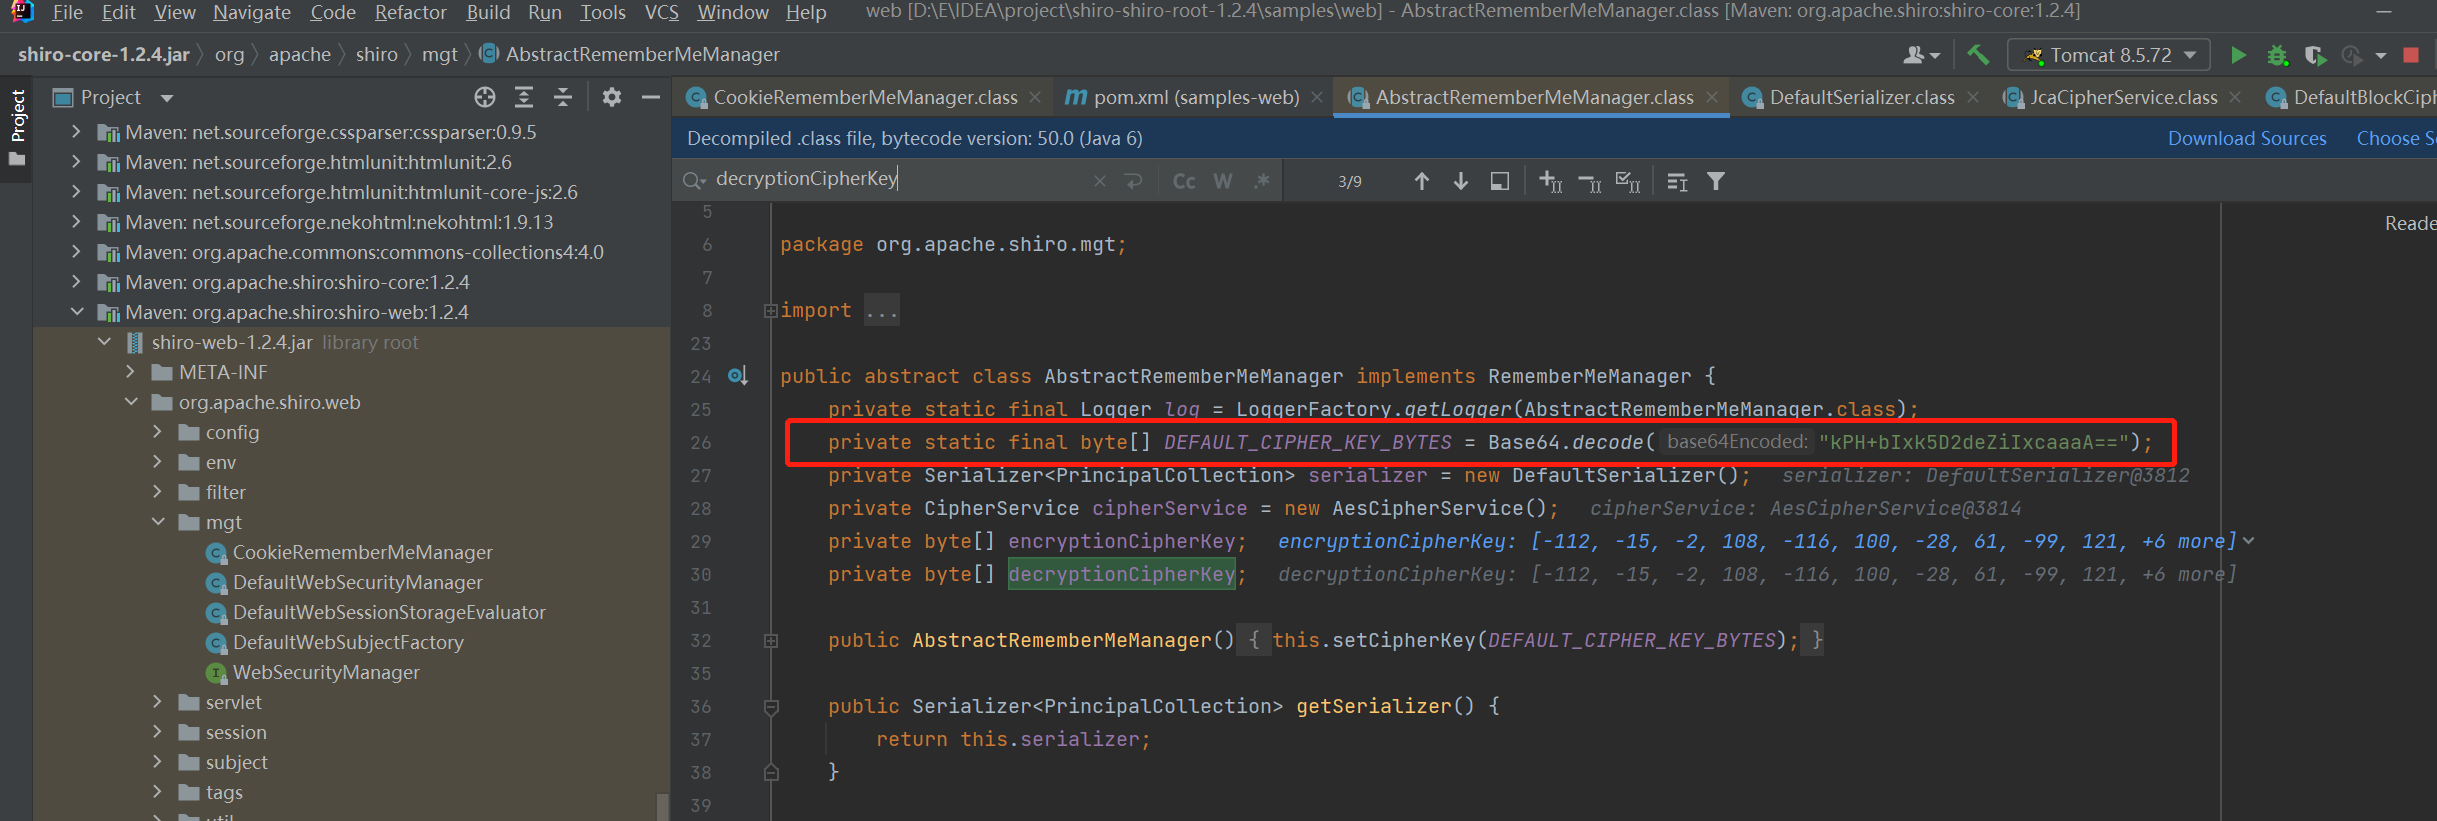Viewport: 2437px width, 821px height.
Task: Toggle search in selection only
Action: click(1500, 181)
